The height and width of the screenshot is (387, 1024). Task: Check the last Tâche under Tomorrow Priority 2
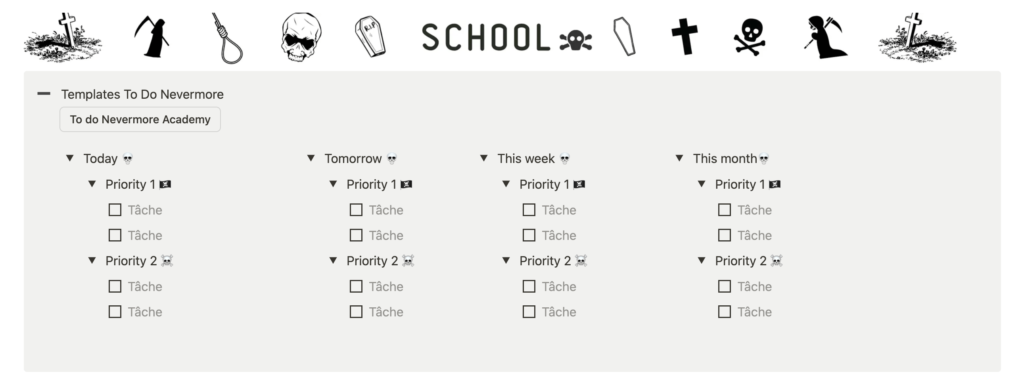[356, 312]
